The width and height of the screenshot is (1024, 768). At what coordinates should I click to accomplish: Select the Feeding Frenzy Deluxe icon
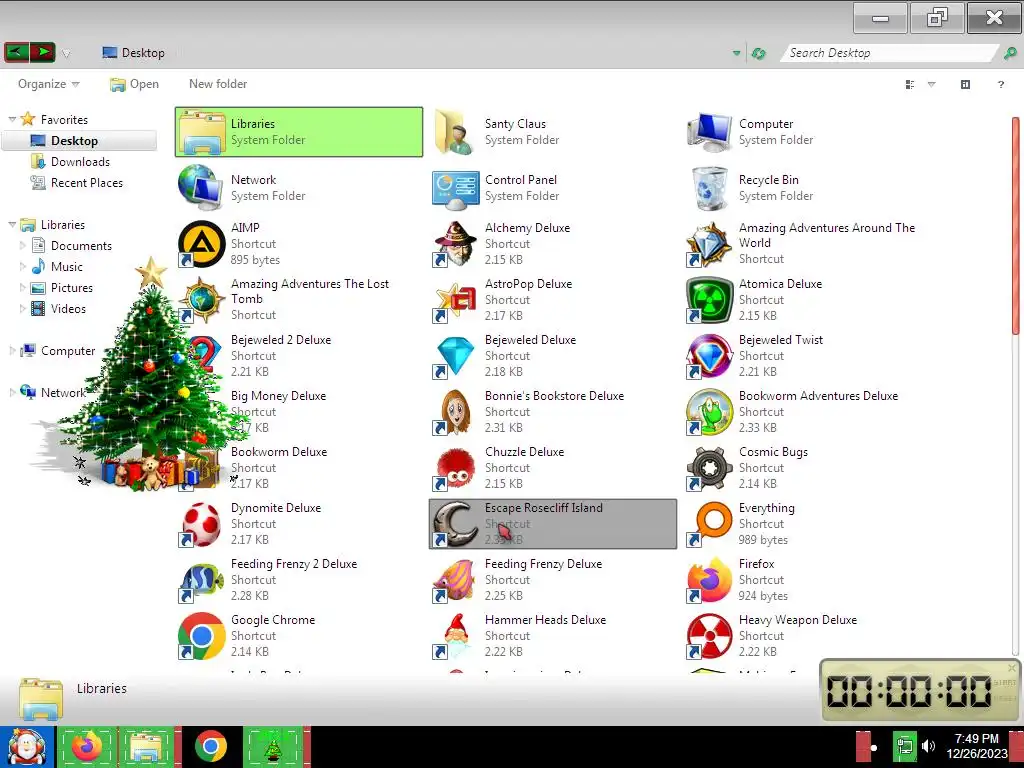pyautogui.click(x=455, y=580)
